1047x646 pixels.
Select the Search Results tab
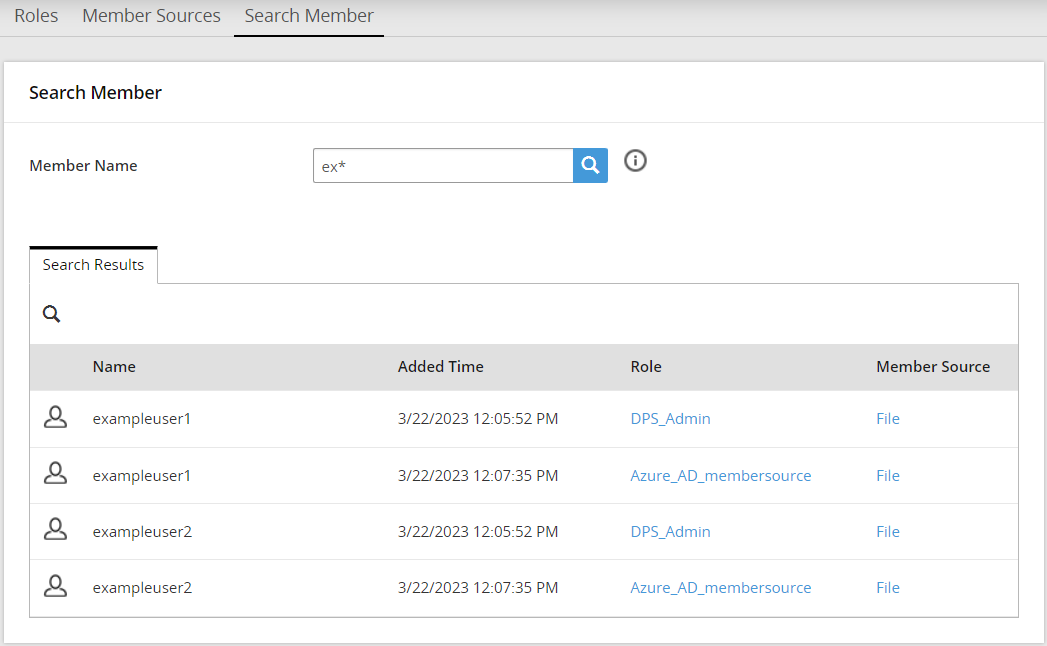click(x=93, y=265)
